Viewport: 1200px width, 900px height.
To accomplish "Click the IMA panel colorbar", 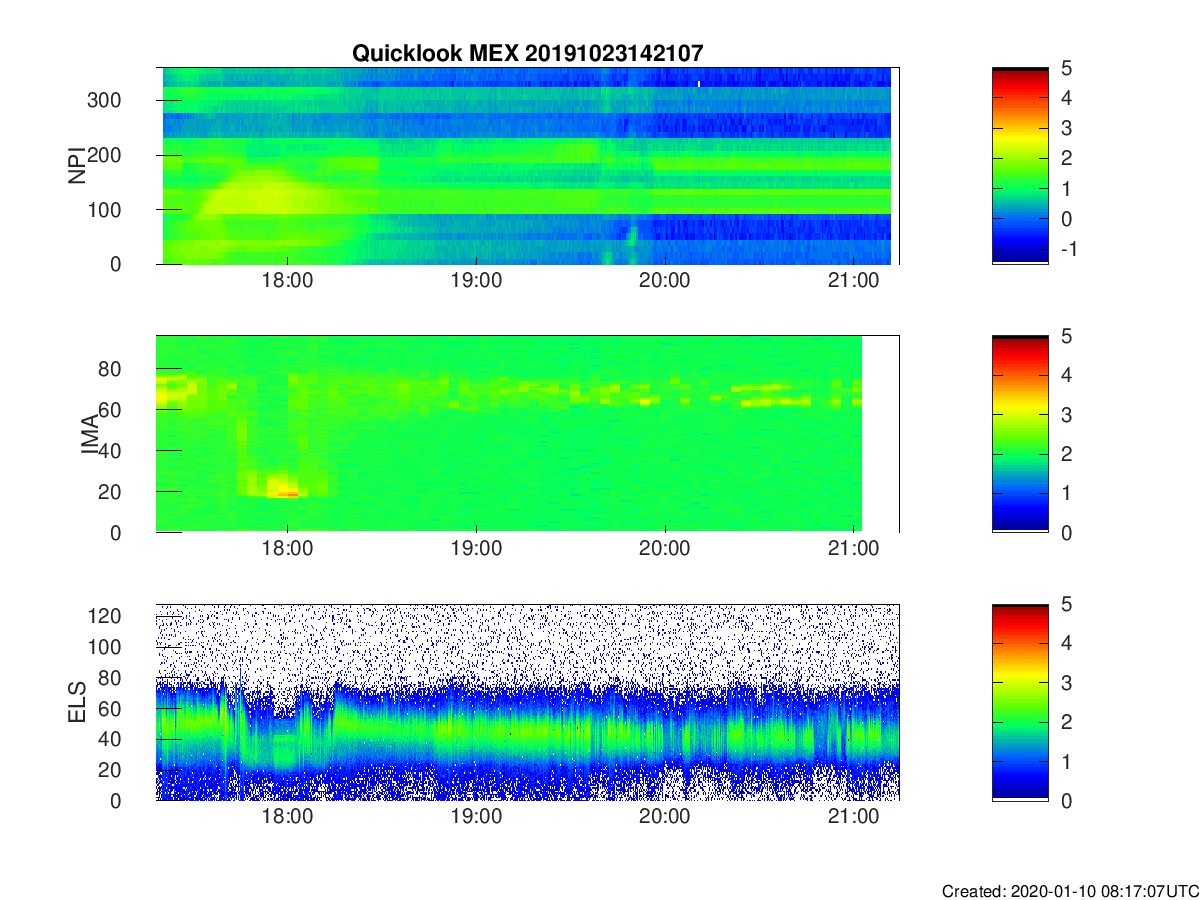I will (x=1020, y=434).
